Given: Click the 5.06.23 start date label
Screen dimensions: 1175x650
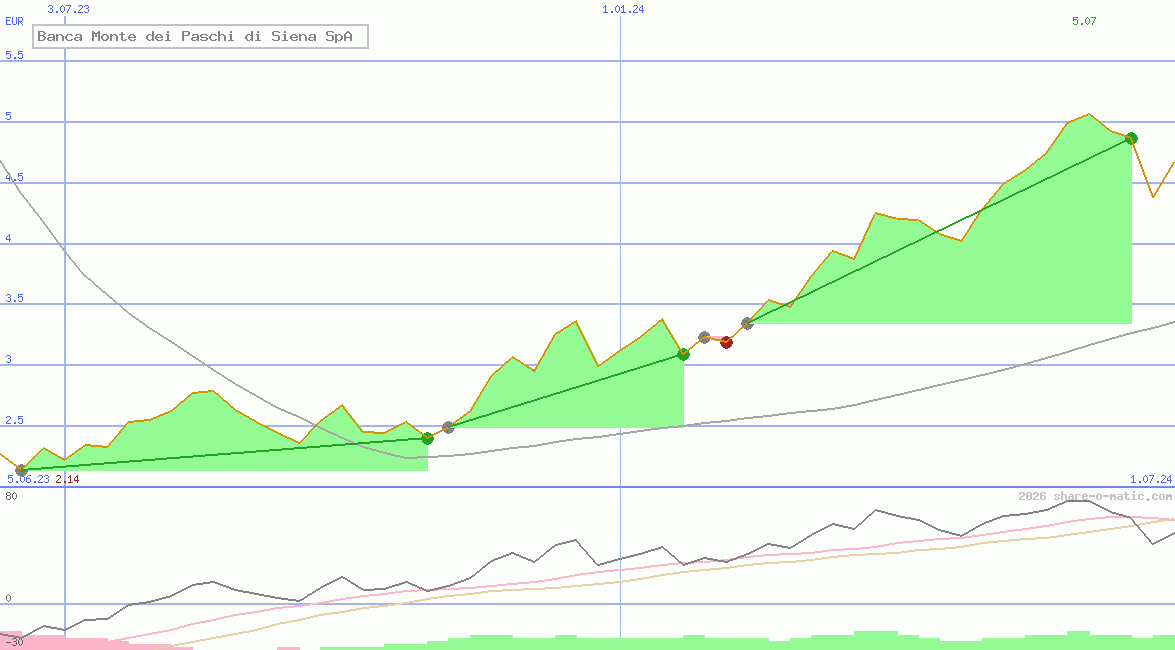Looking at the screenshot, I should pyautogui.click(x=28, y=479).
